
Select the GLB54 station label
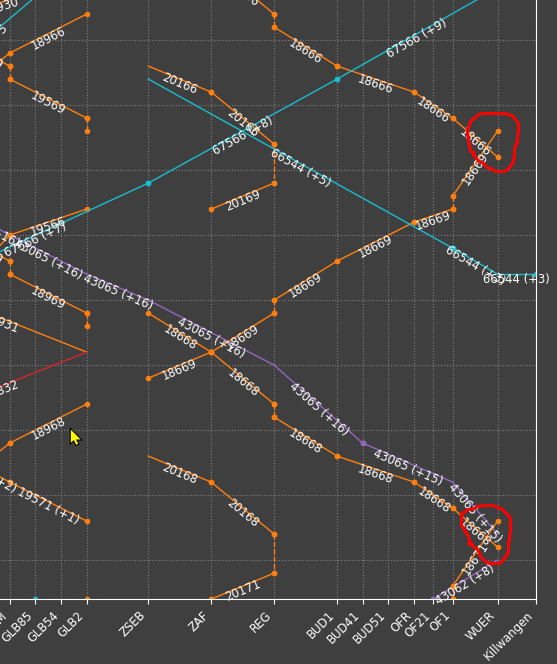44,628
